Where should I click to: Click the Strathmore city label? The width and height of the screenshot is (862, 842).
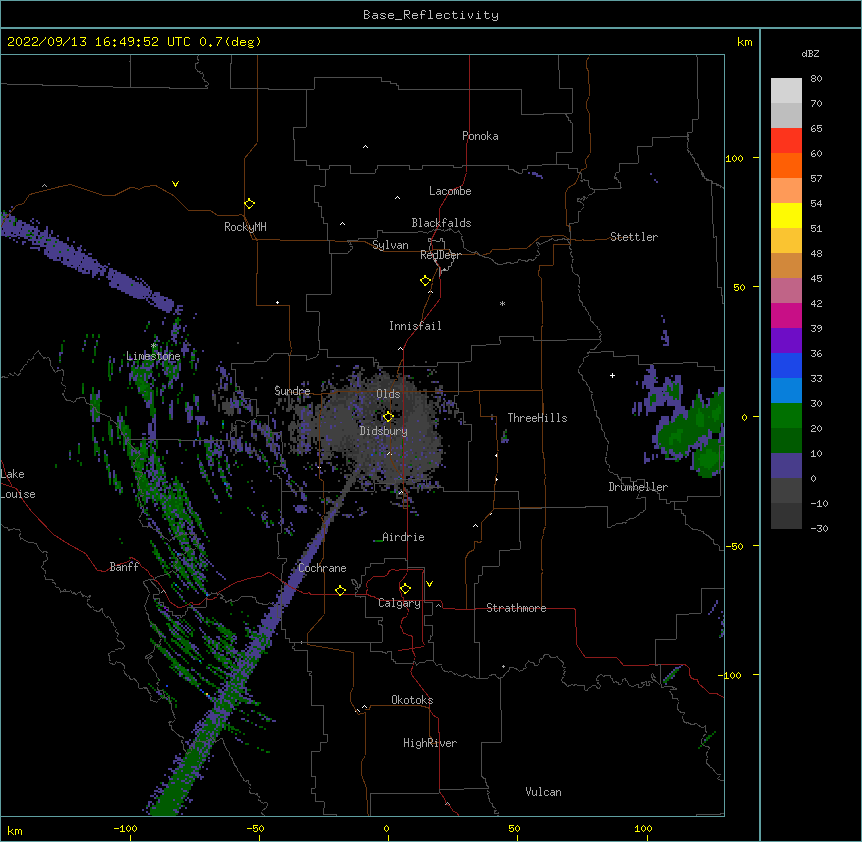coord(516,608)
